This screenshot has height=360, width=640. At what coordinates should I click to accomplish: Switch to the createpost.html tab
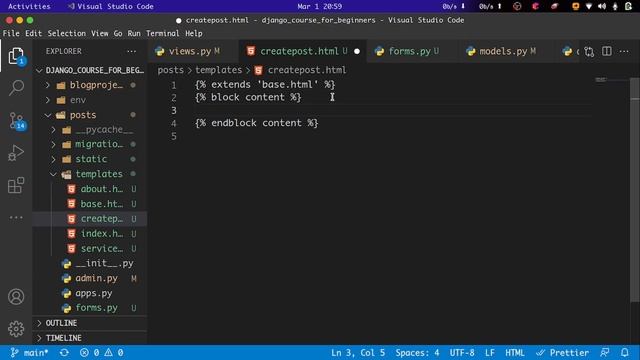click(x=302, y=51)
